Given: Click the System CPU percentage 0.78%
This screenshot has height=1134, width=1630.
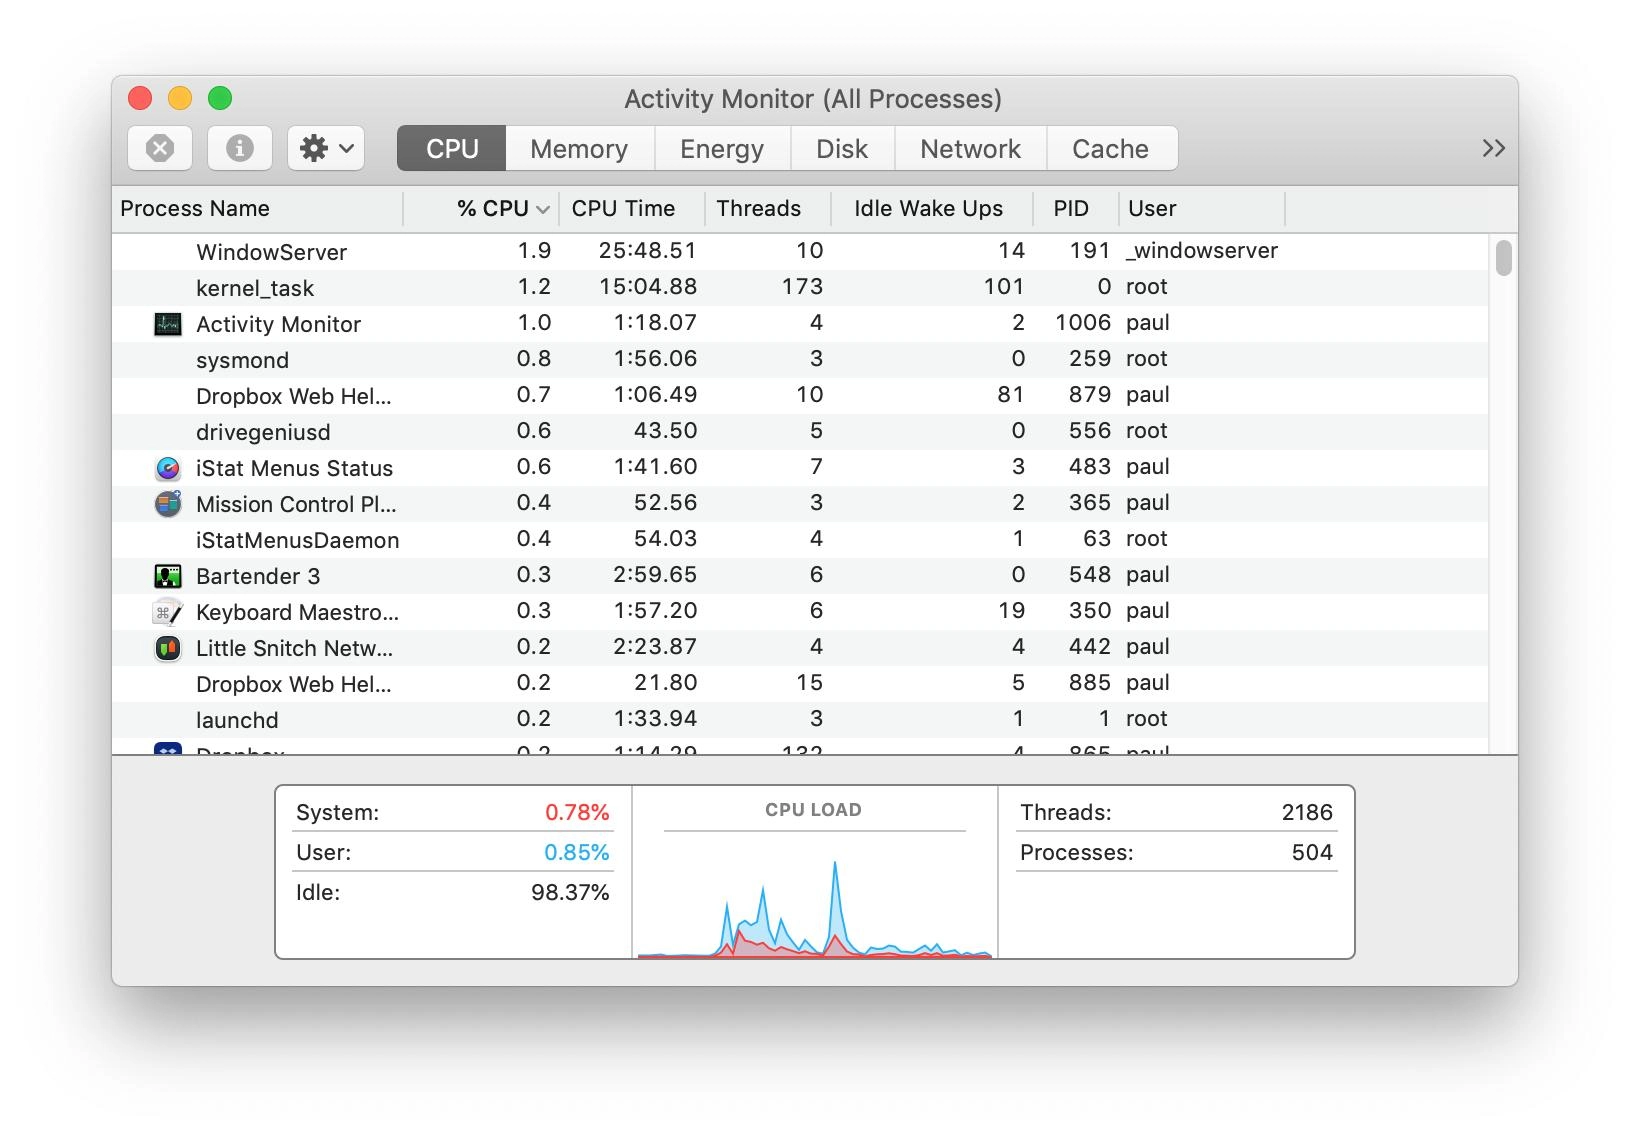Looking at the screenshot, I should click(x=577, y=812).
